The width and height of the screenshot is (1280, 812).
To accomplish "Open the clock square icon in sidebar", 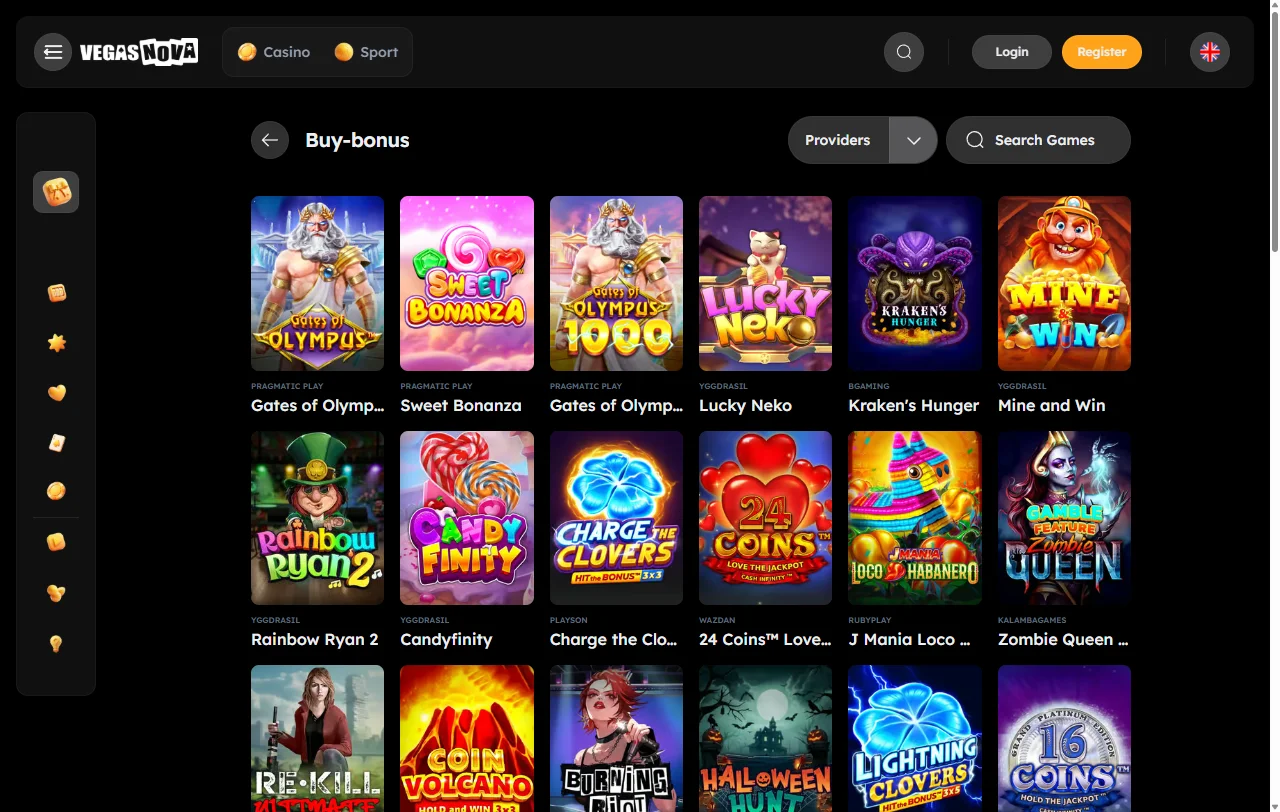I will (57, 542).
